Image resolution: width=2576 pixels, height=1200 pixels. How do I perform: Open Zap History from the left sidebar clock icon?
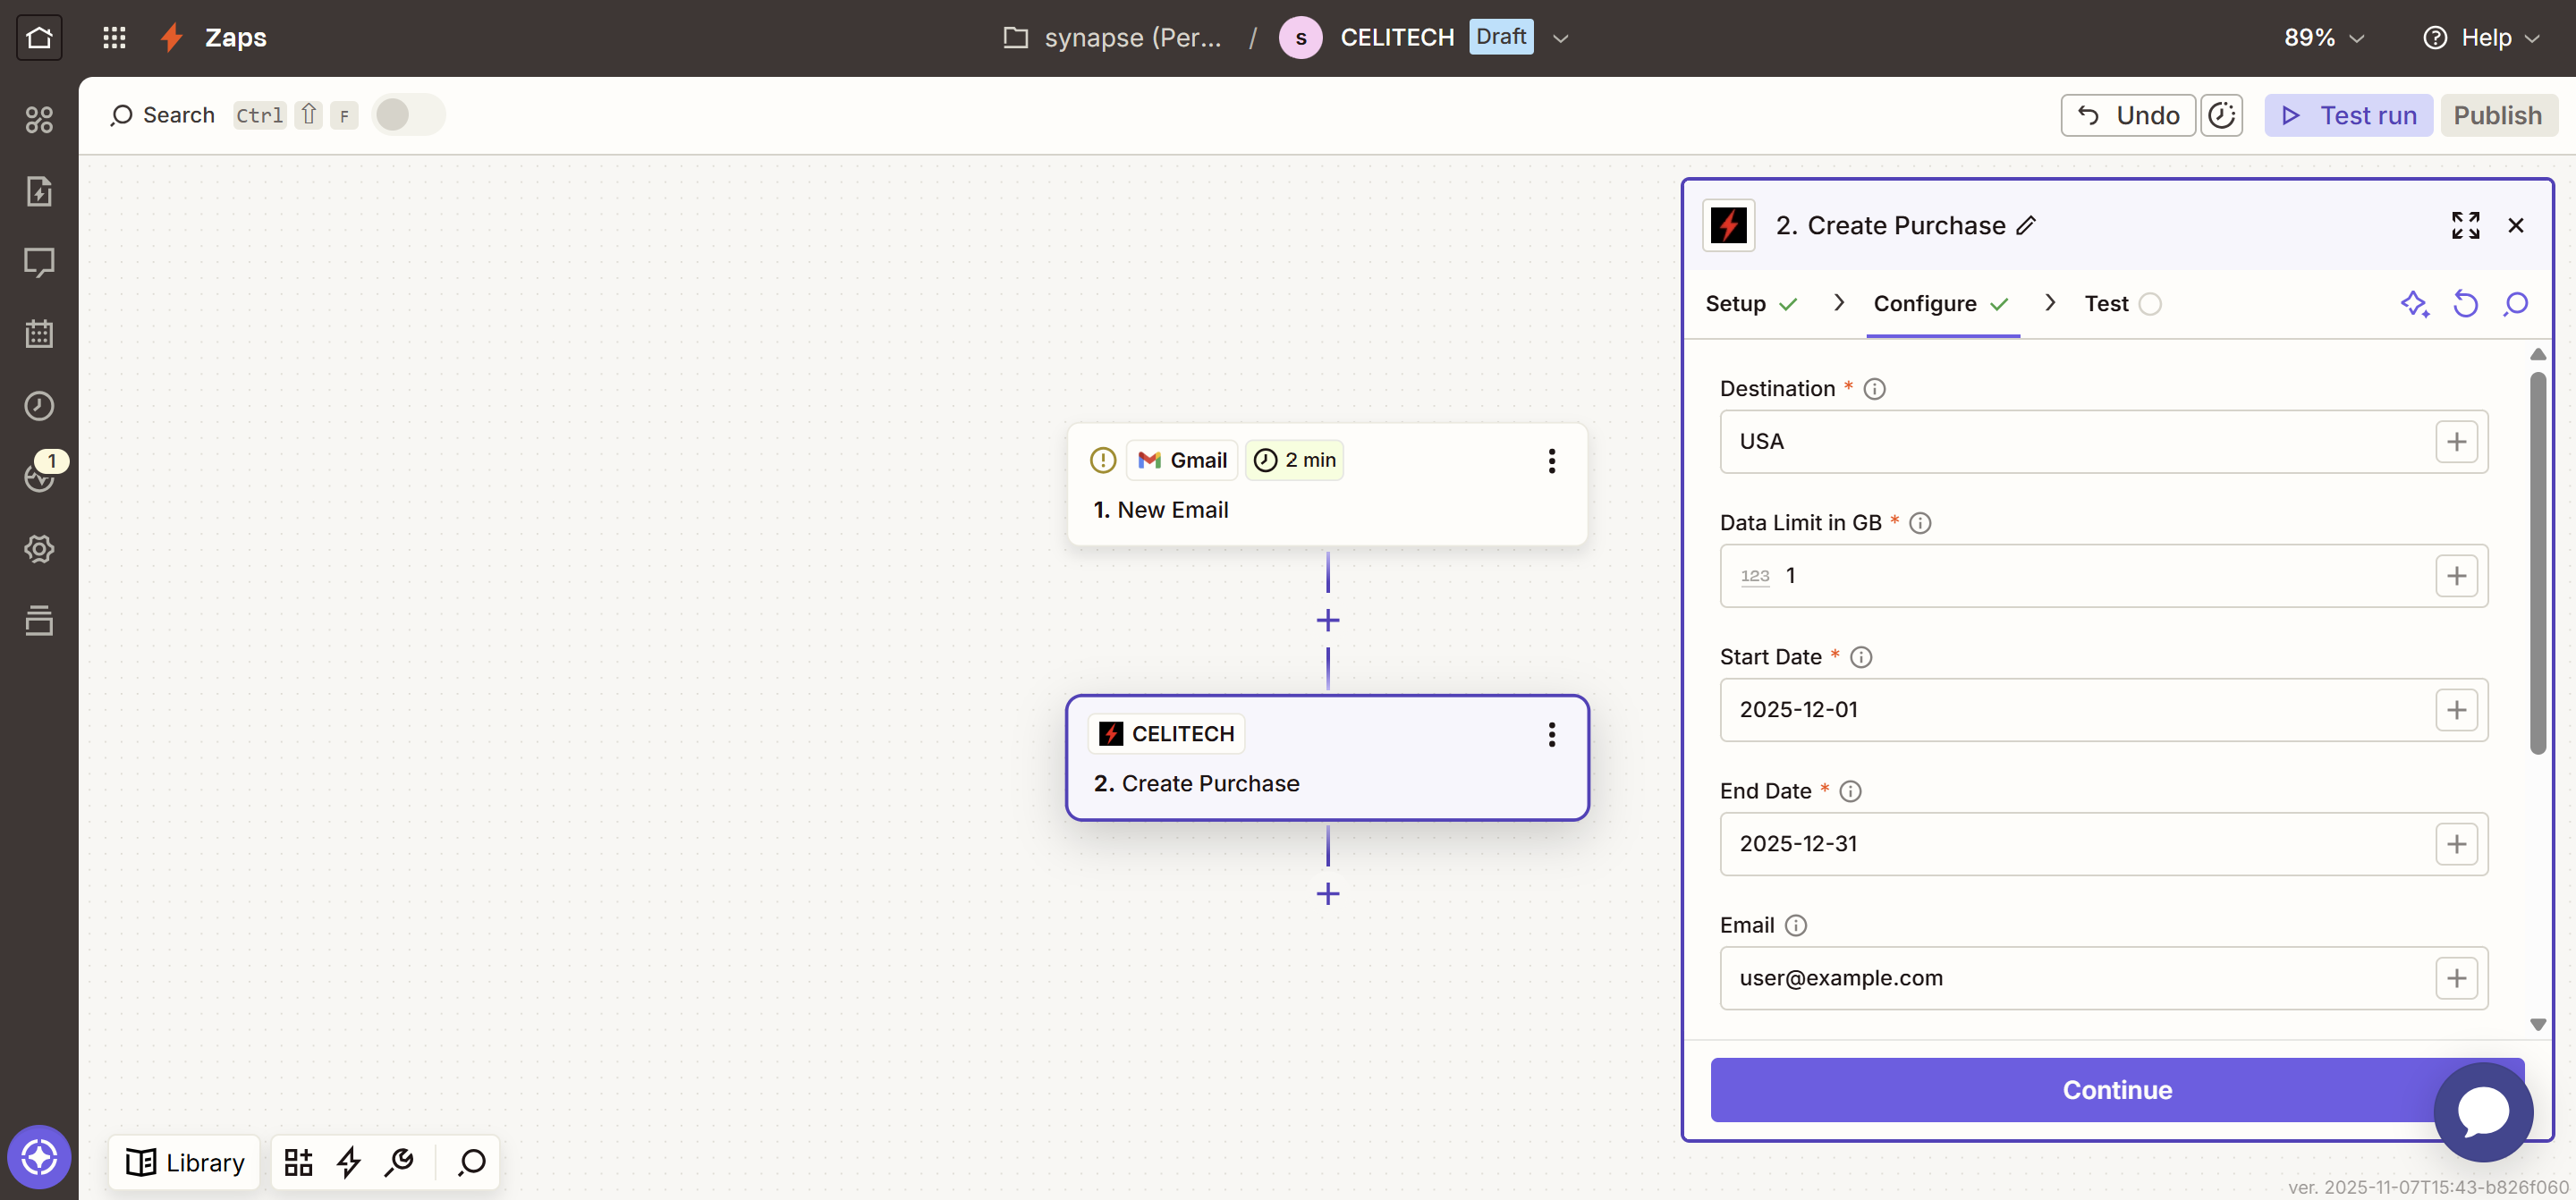click(39, 405)
